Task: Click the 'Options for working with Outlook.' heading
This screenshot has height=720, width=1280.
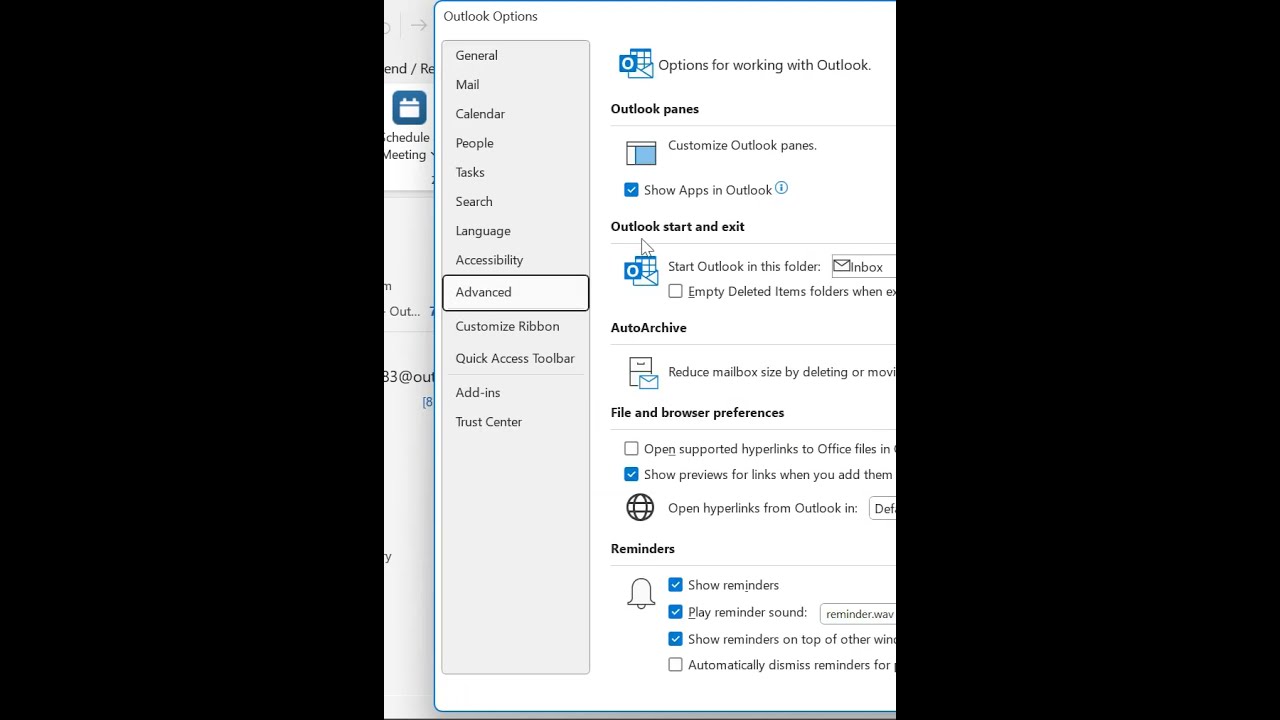Action: point(764,65)
